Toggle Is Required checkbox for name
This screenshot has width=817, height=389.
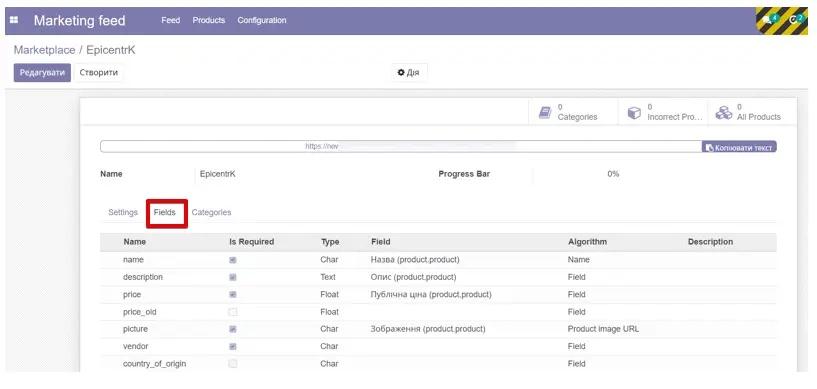[233, 259]
